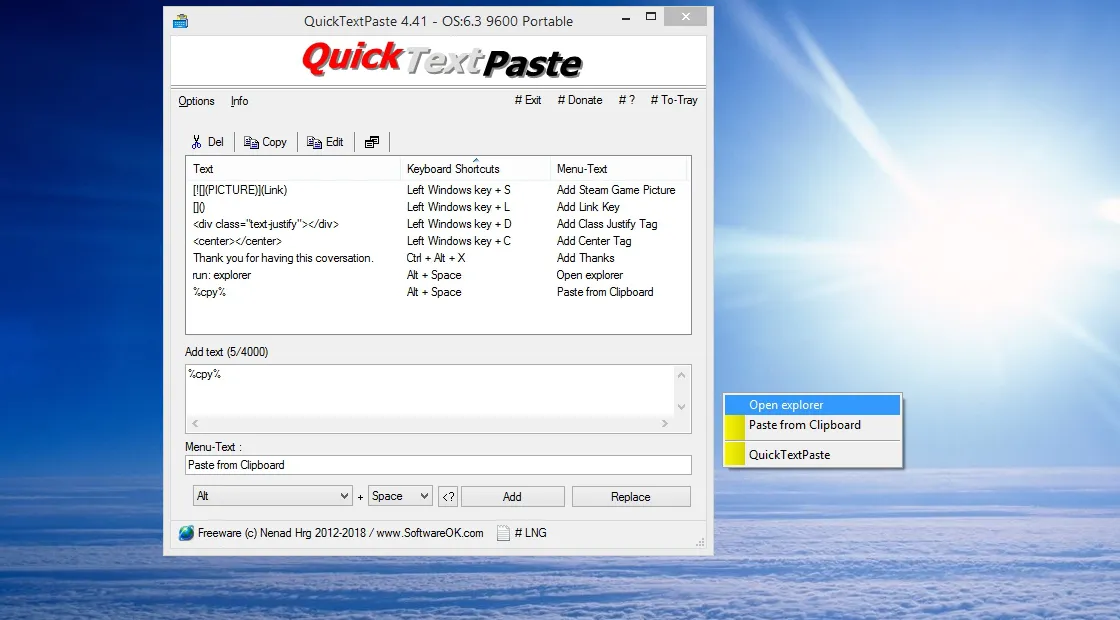This screenshot has width=1120, height=620.
Task: Select the 'run: explorer' list row
Action: (438, 275)
